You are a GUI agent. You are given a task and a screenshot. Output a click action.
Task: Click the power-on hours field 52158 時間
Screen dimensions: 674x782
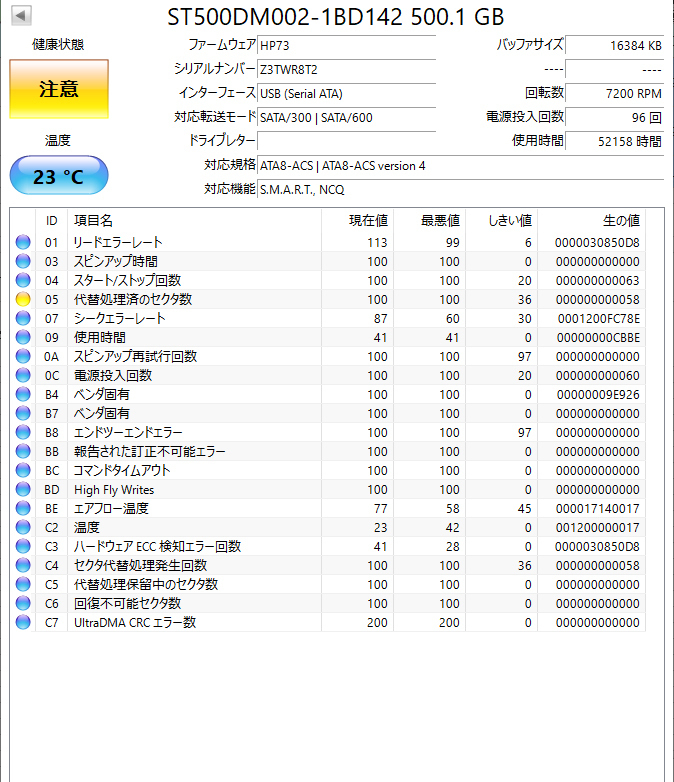pos(615,141)
